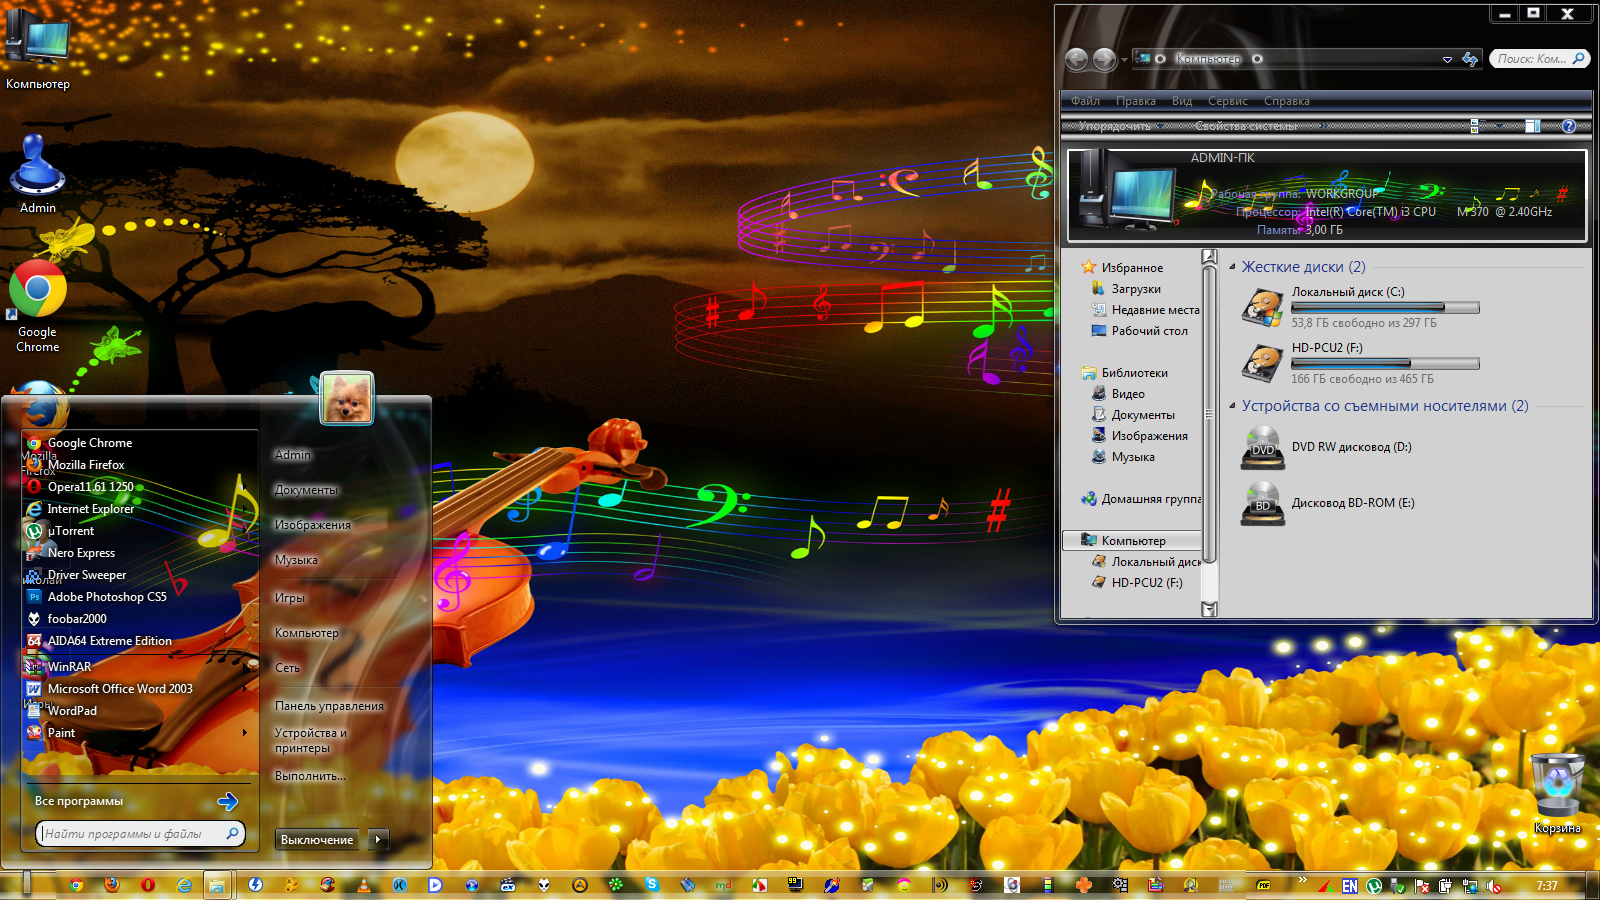Open Local Disk (C:) drive icon

click(x=1262, y=308)
